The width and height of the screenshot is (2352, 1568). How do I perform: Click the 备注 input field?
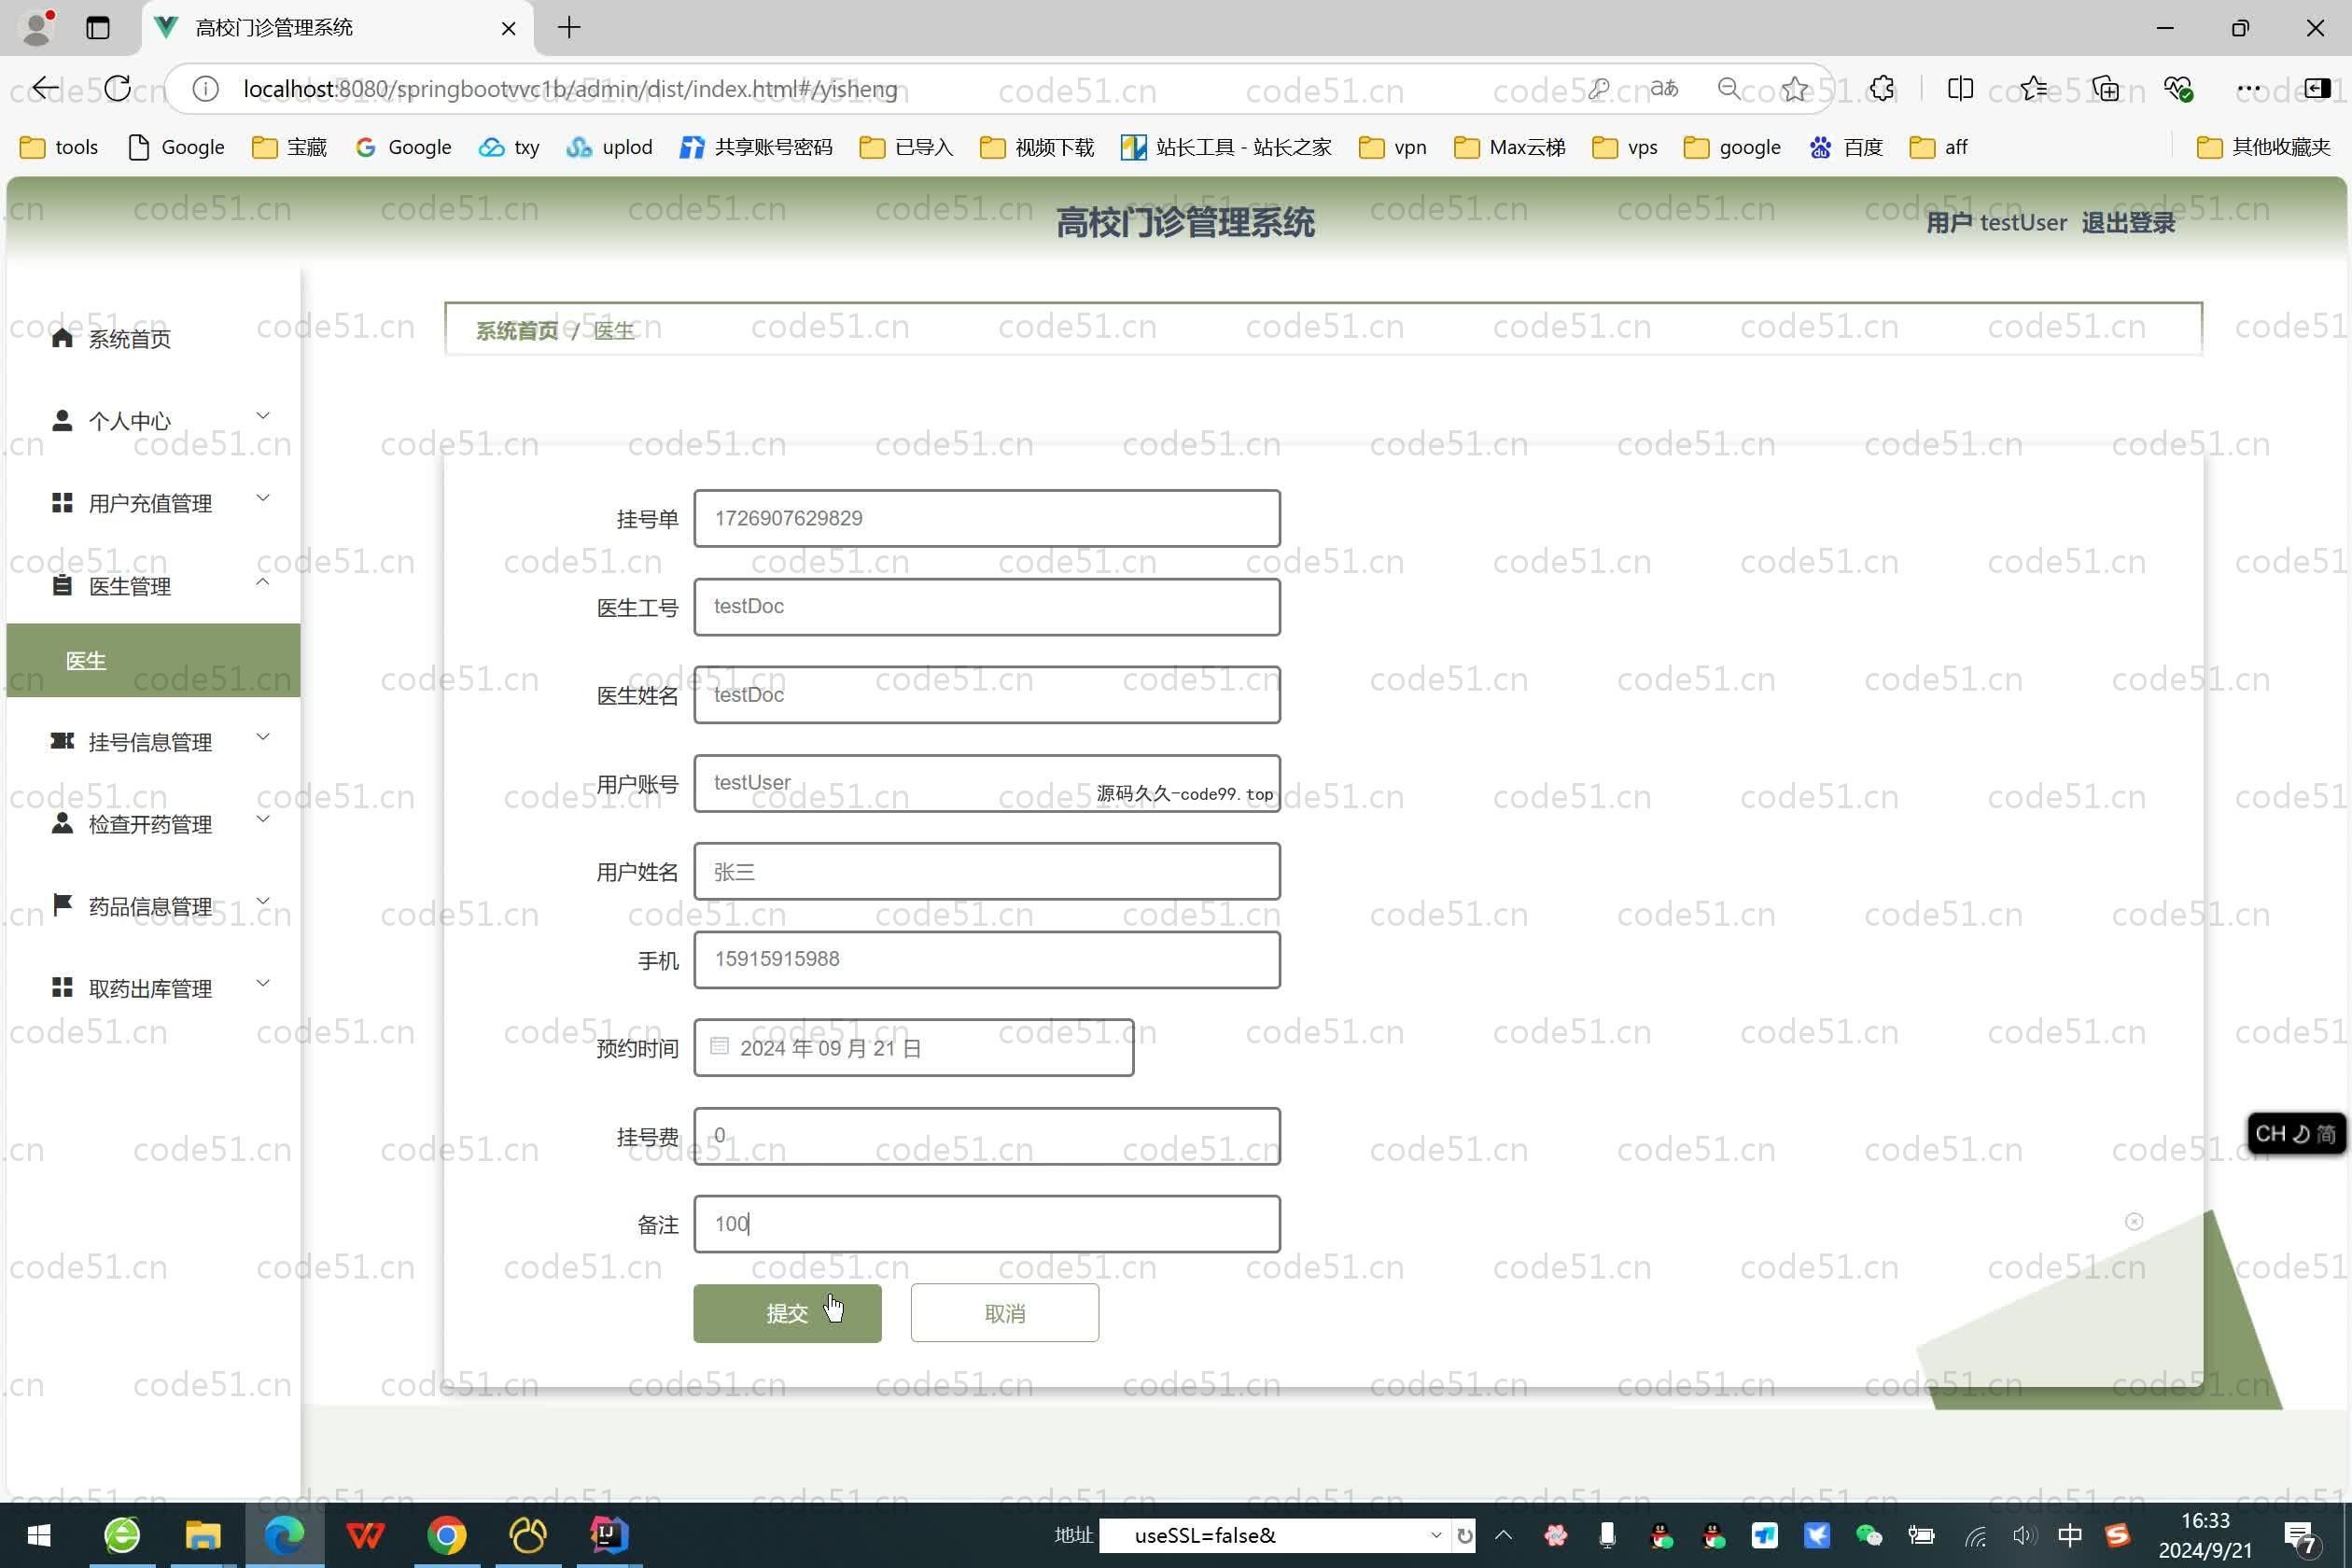click(986, 1223)
